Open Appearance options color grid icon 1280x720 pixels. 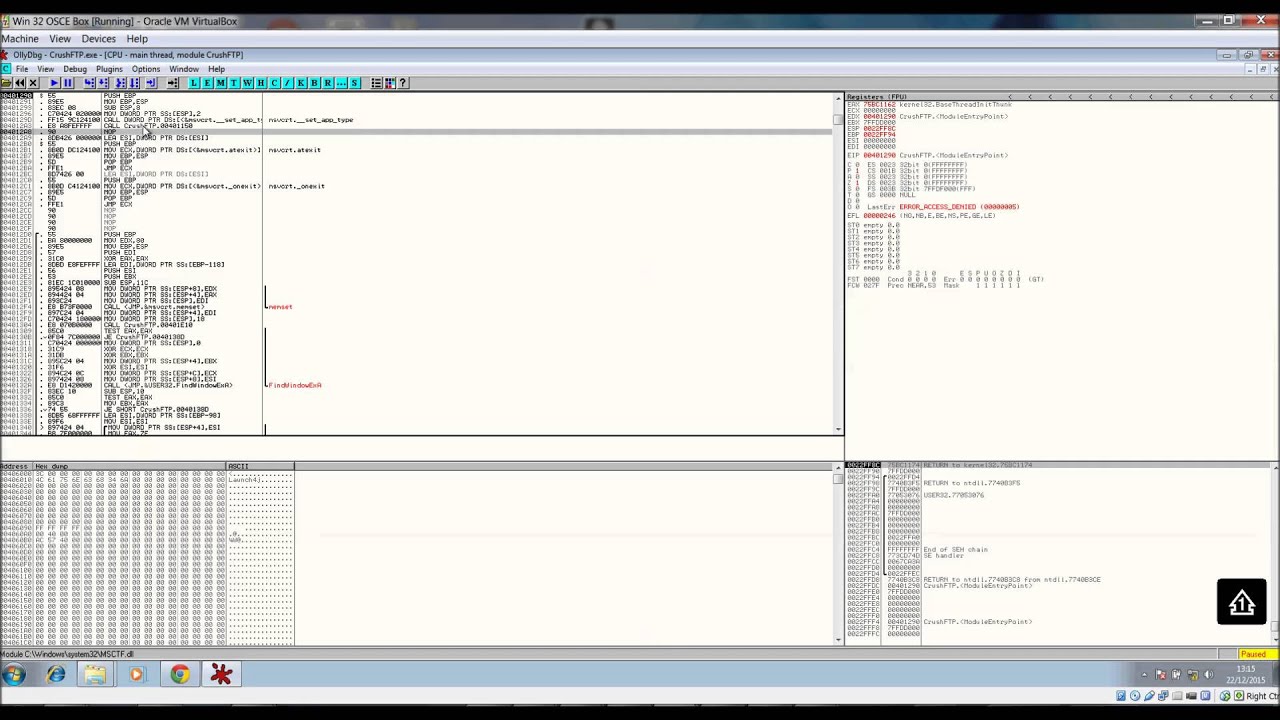390,83
